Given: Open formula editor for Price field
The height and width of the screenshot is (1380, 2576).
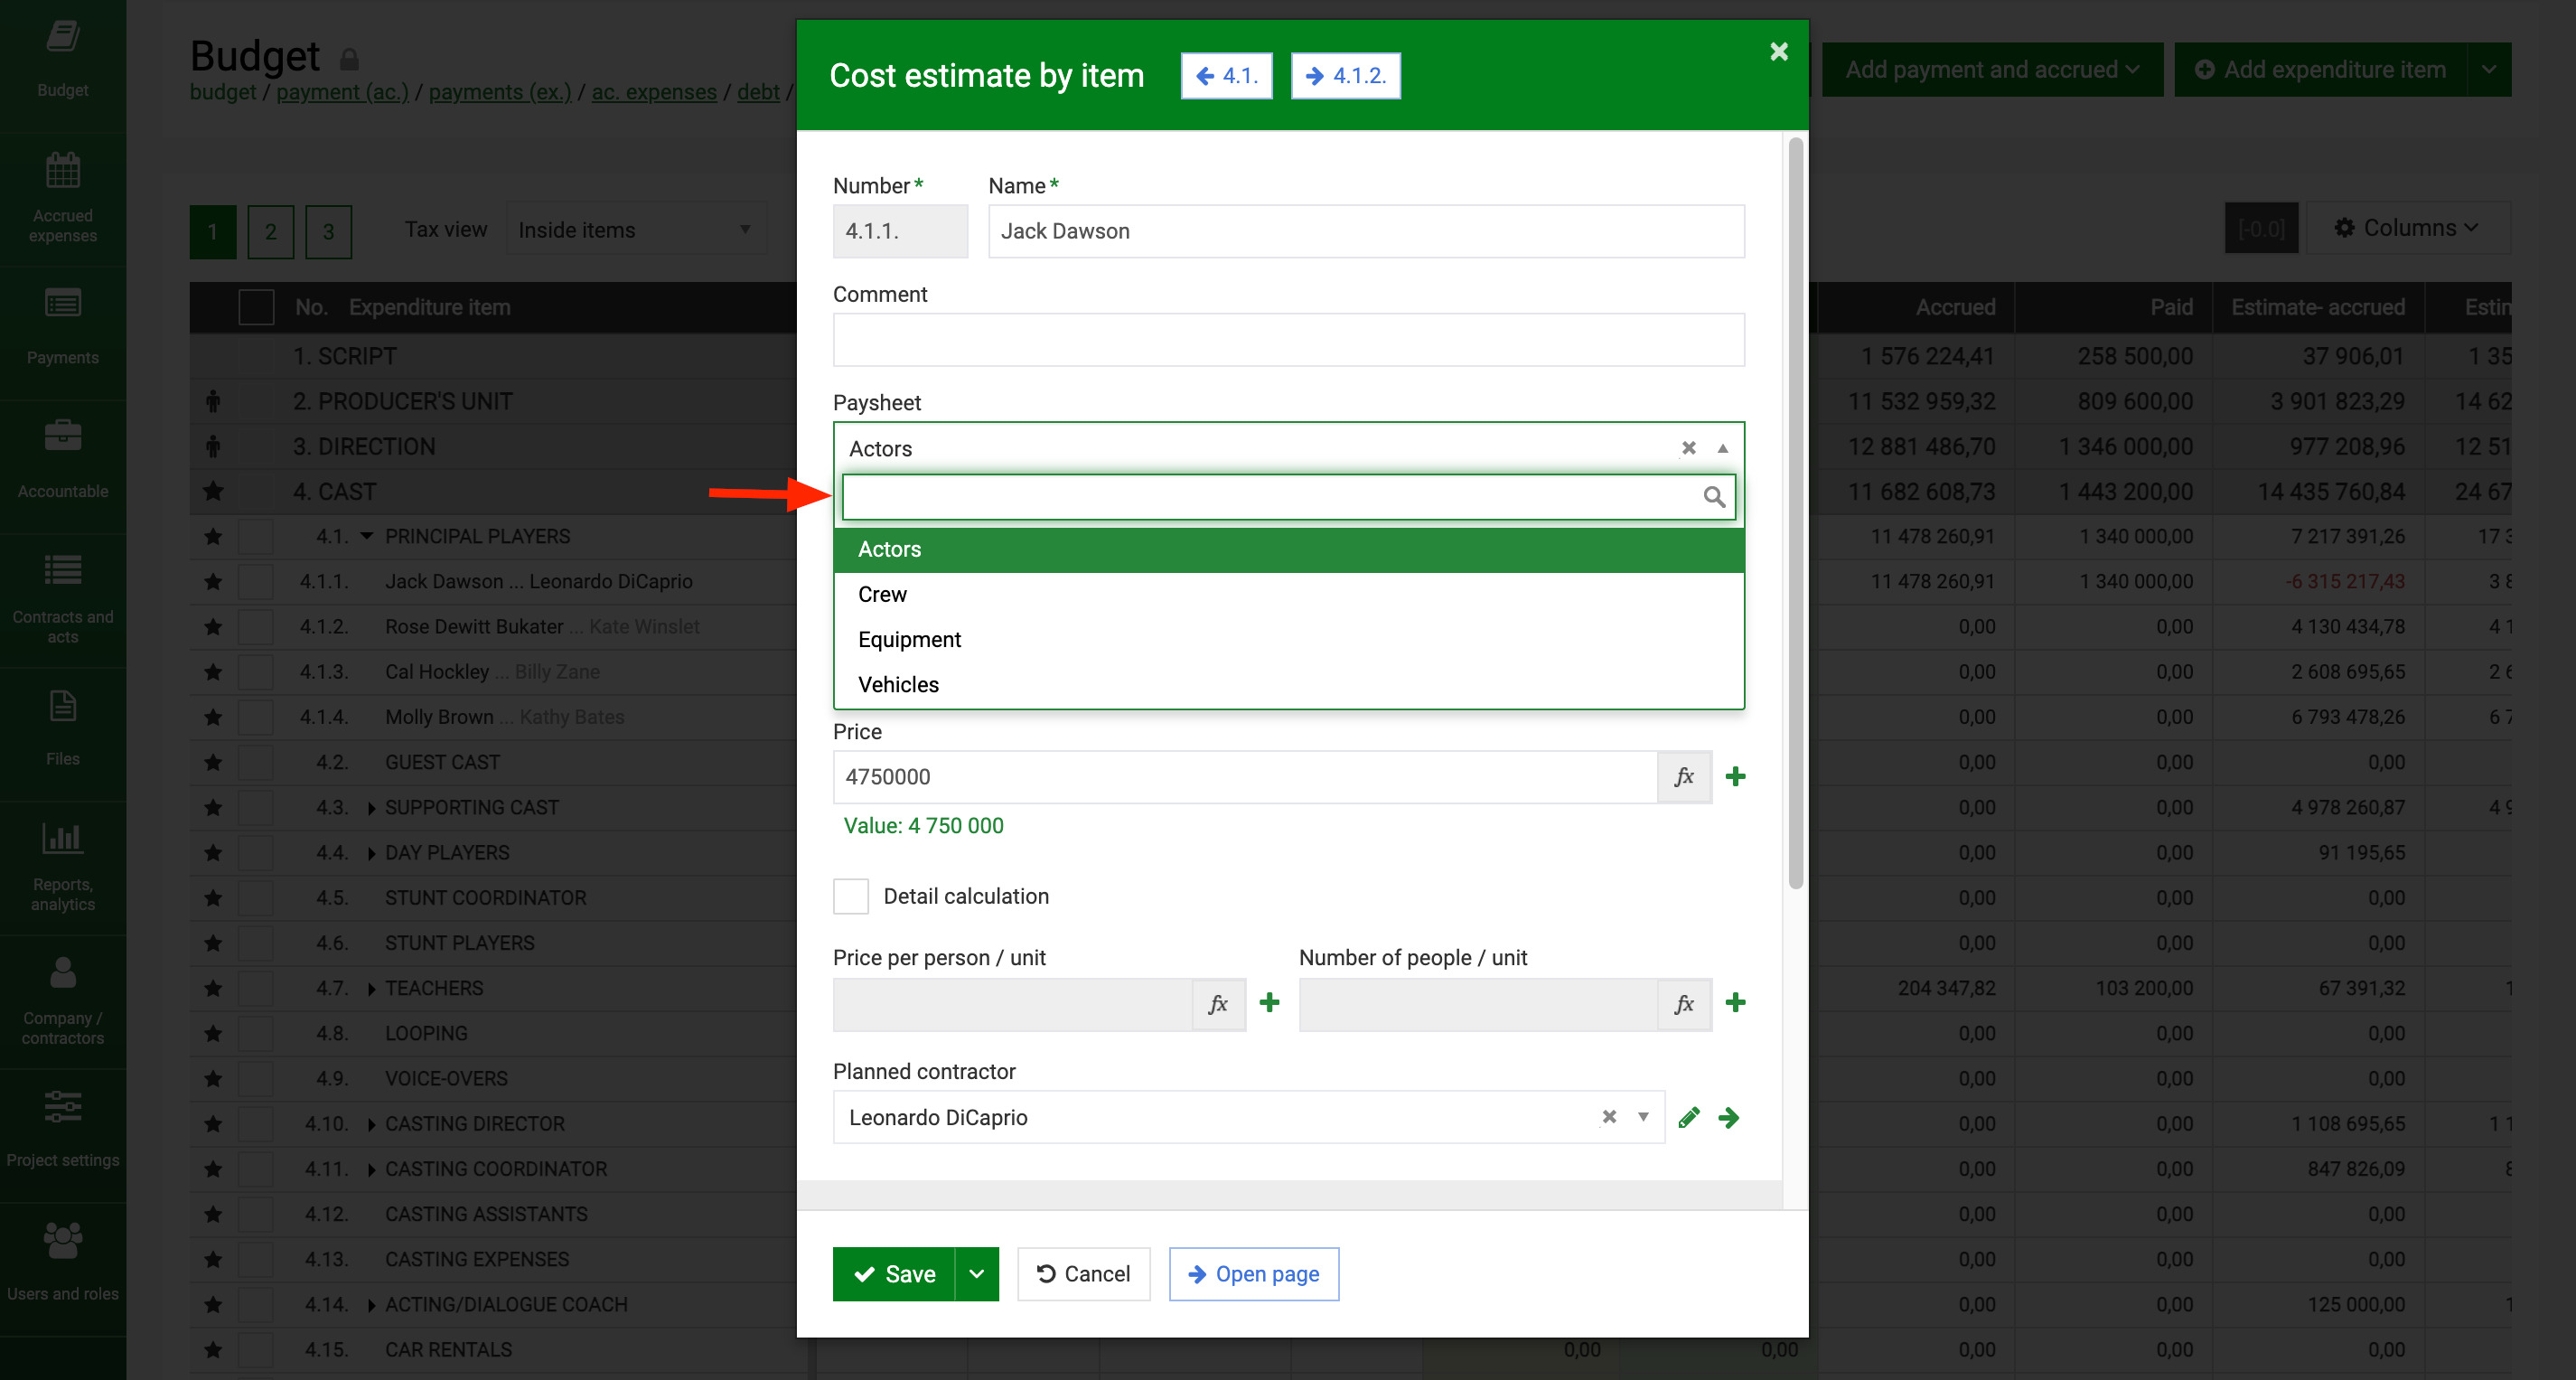Looking at the screenshot, I should click(x=1684, y=777).
